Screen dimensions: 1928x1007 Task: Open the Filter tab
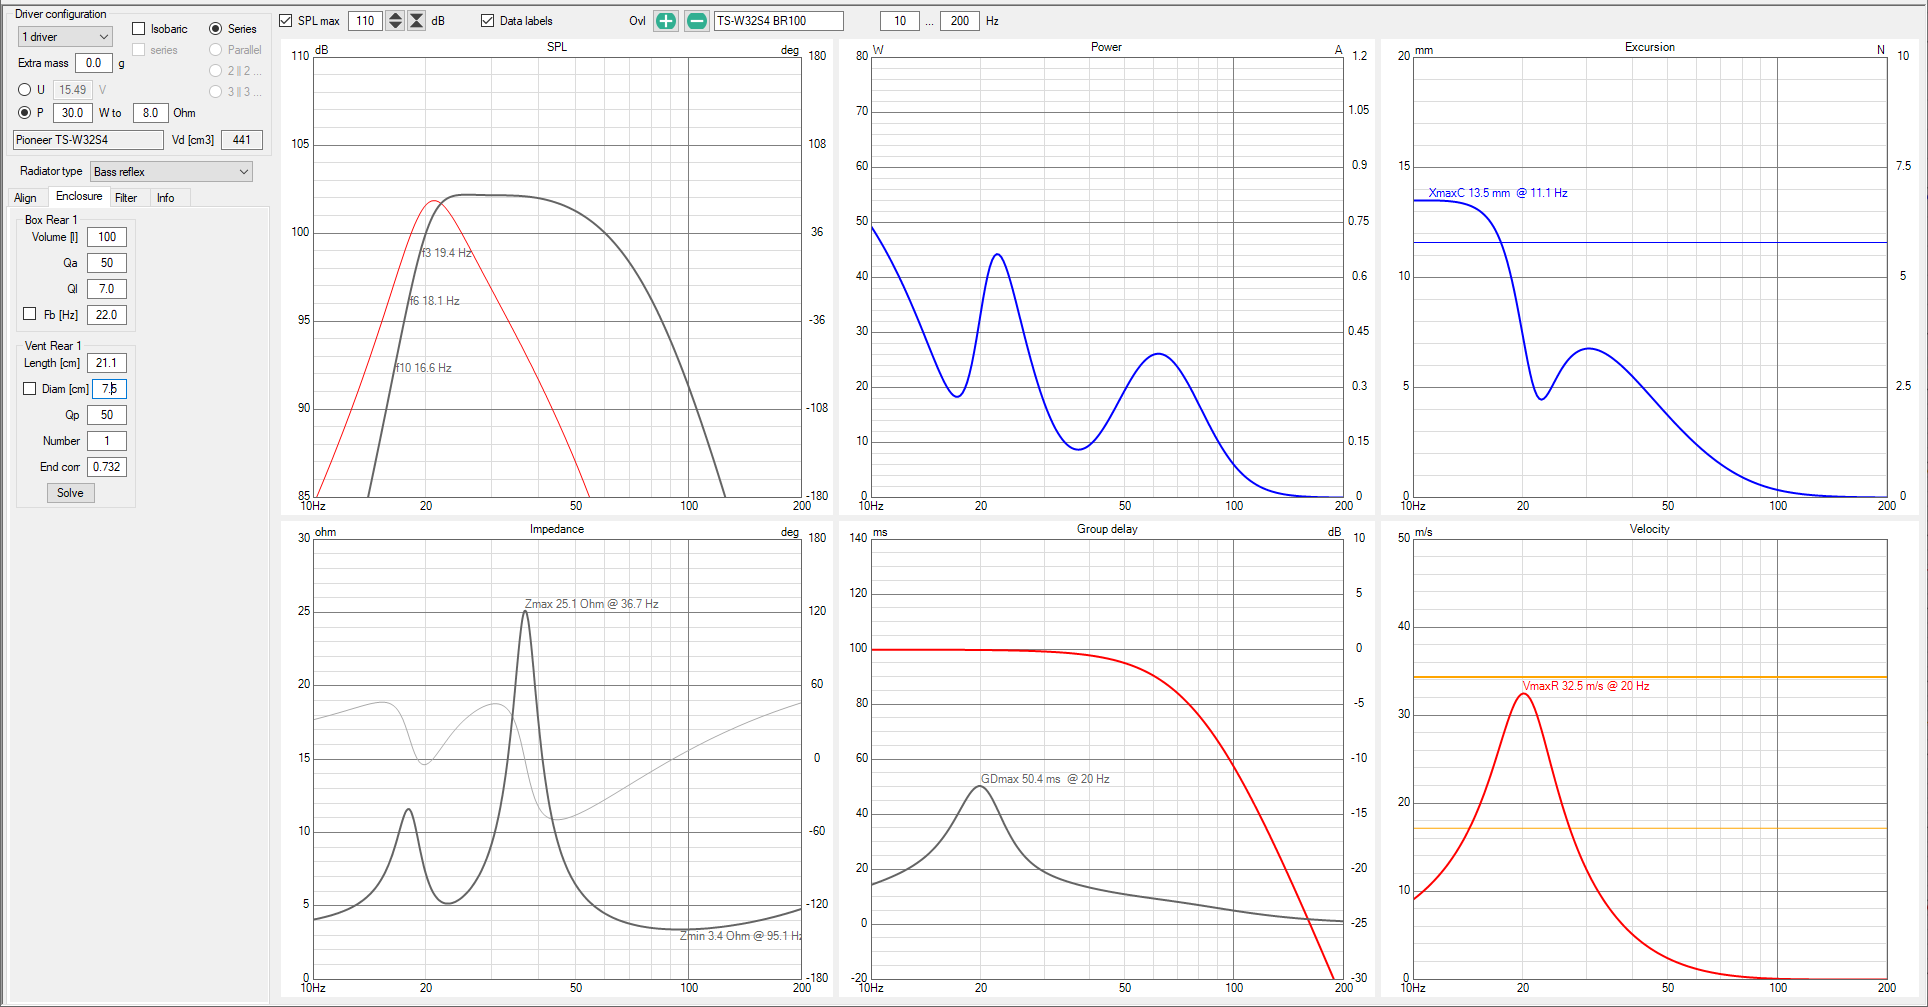(x=126, y=198)
